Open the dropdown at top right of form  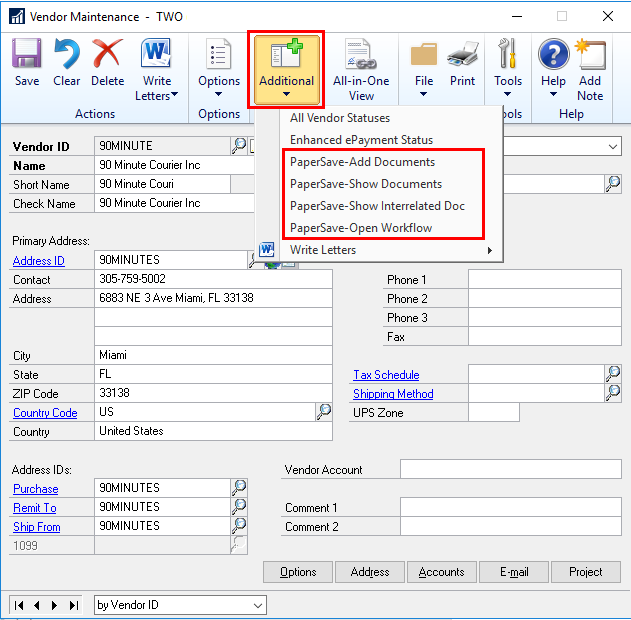click(612, 146)
